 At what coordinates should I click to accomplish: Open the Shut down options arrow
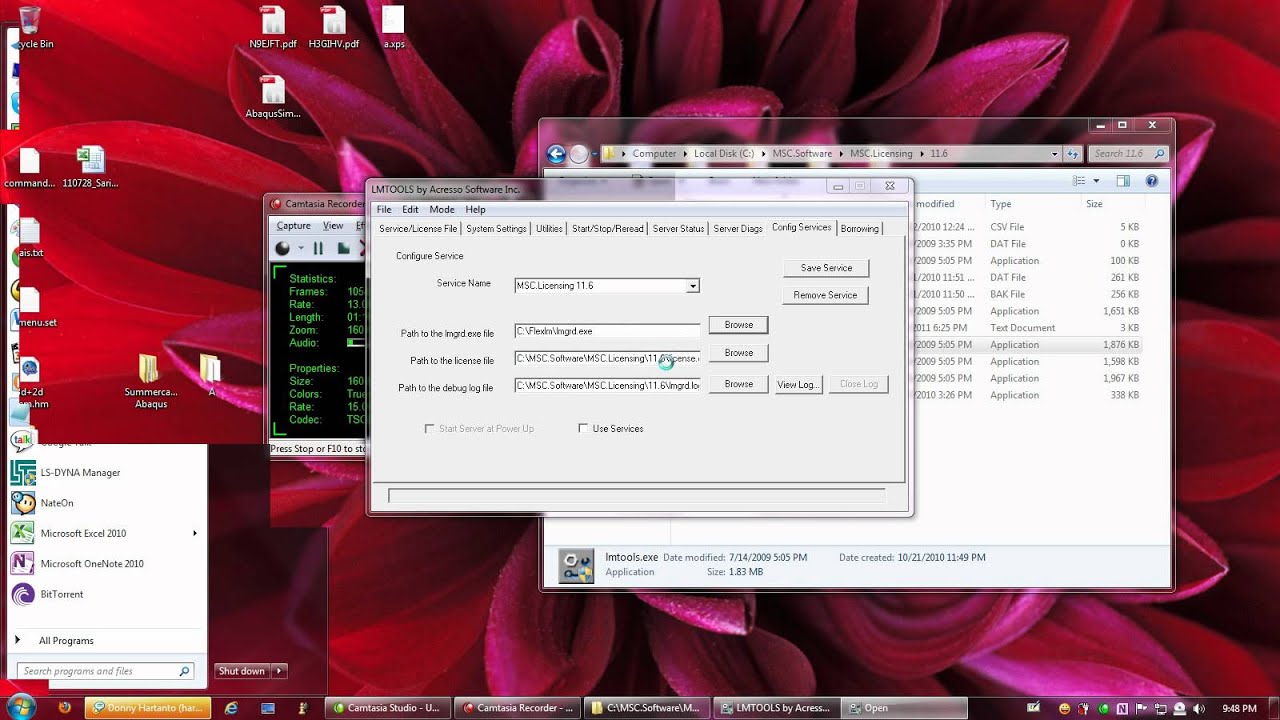point(279,671)
